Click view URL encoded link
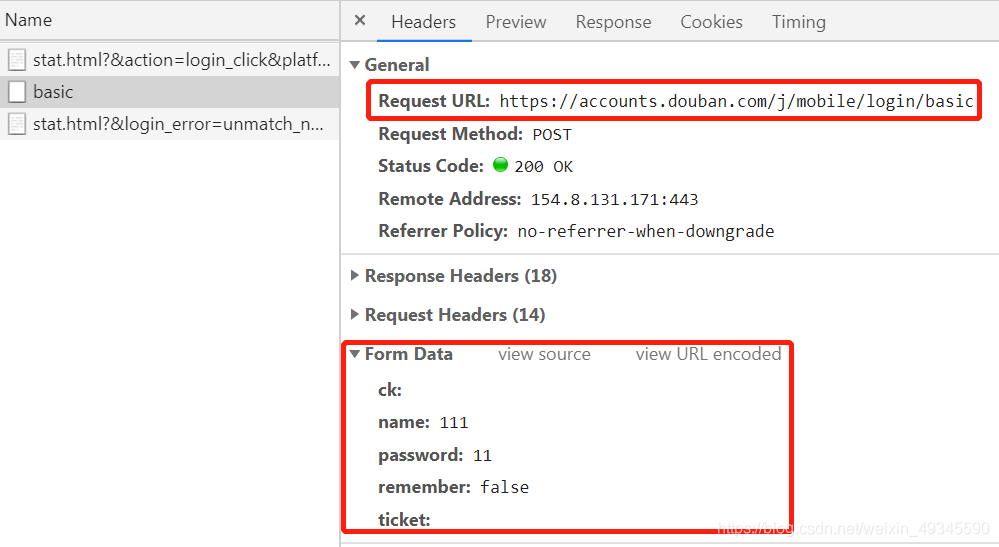The image size is (999, 547). pos(708,354)
